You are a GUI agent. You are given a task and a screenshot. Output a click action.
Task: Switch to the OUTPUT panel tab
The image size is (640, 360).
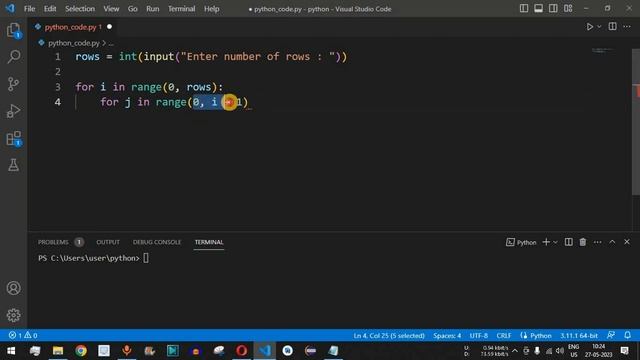[x=108, y=242]
